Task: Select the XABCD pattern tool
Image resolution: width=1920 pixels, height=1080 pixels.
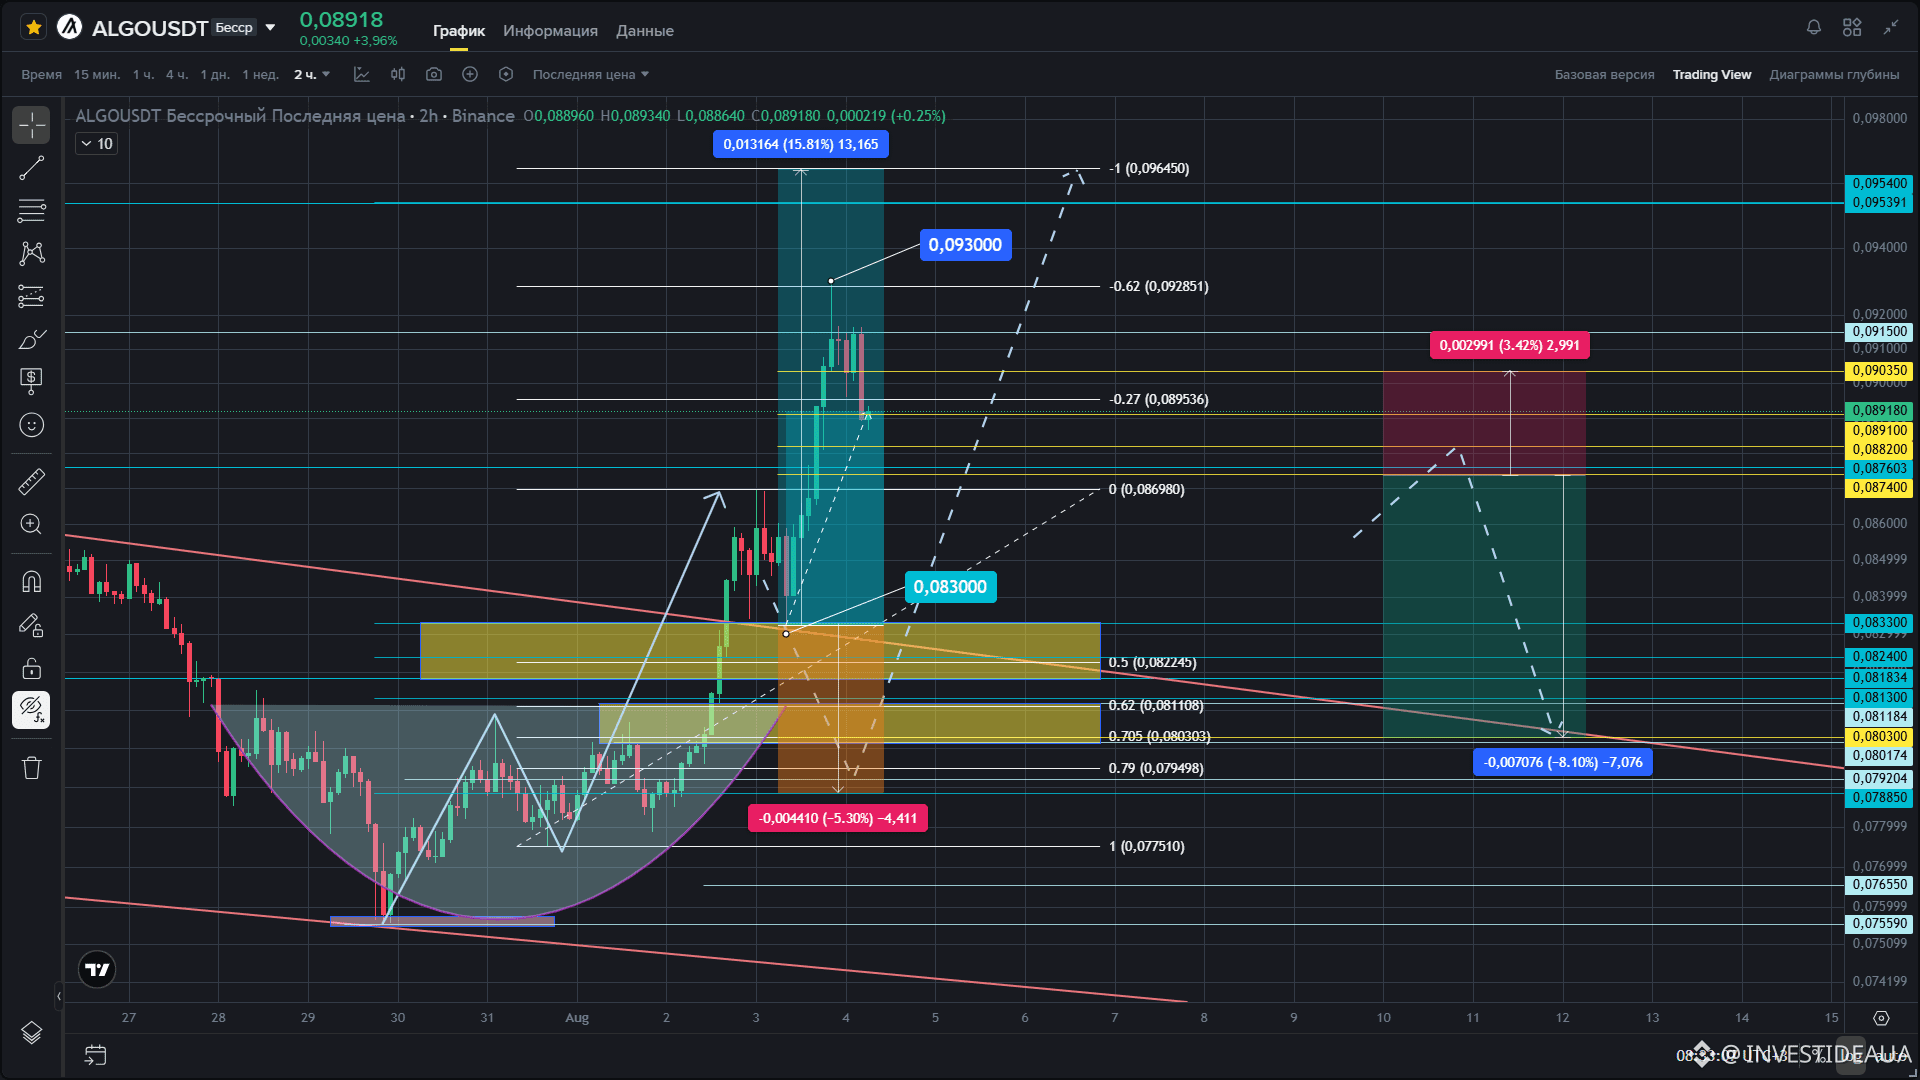Action: click(32, 253)
